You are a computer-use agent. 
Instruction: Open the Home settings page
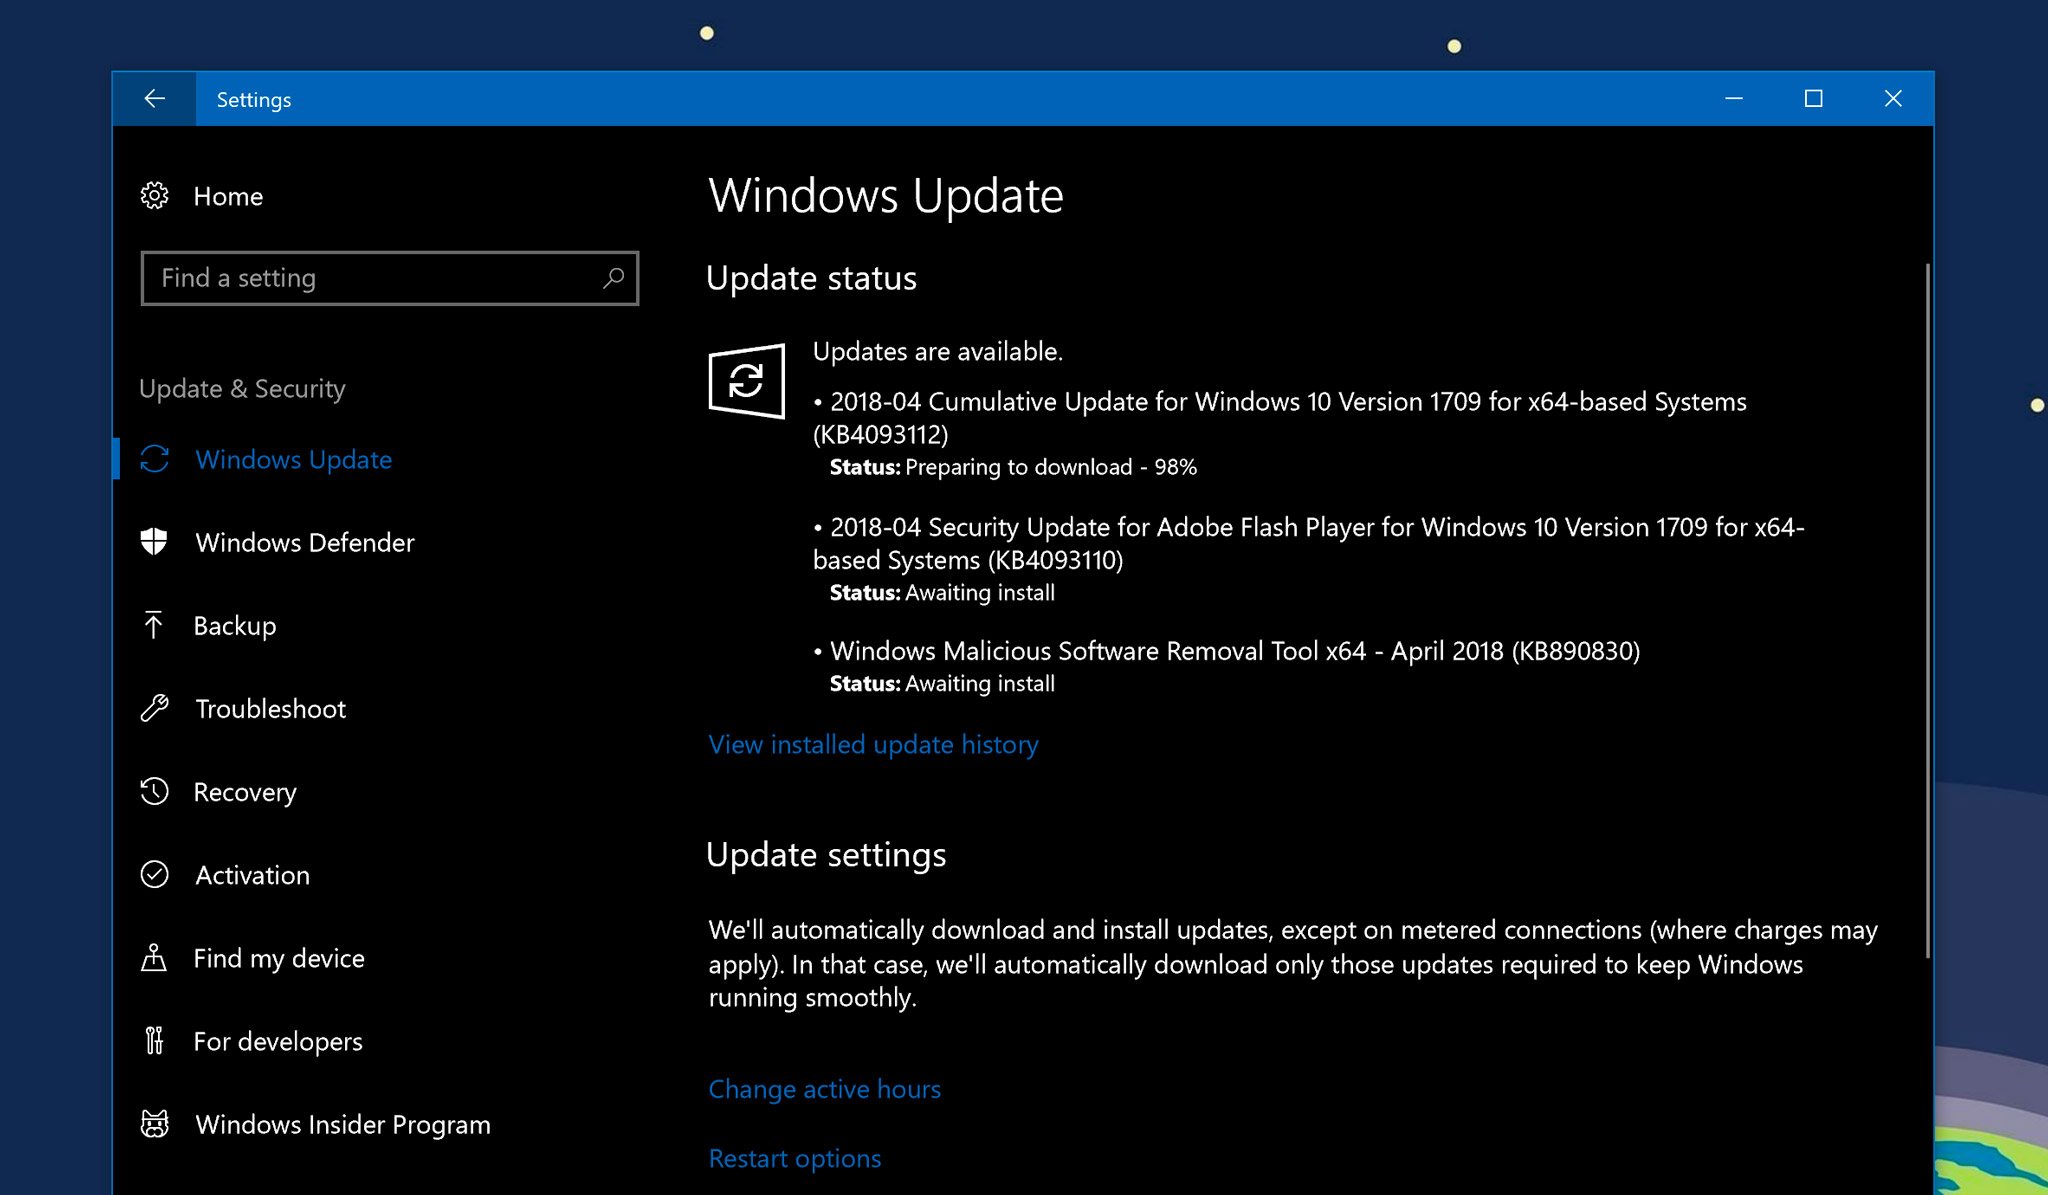point(228,196)
